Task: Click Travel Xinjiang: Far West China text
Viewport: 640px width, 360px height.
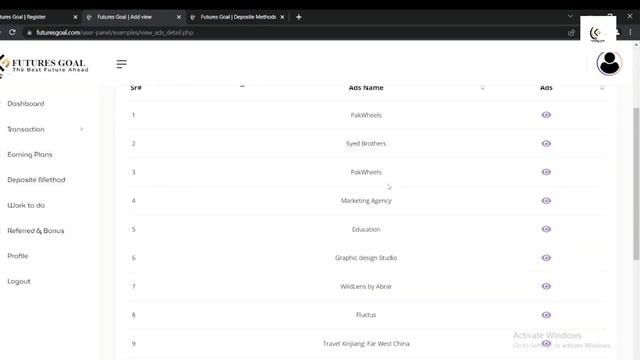Action: point(366,344)
